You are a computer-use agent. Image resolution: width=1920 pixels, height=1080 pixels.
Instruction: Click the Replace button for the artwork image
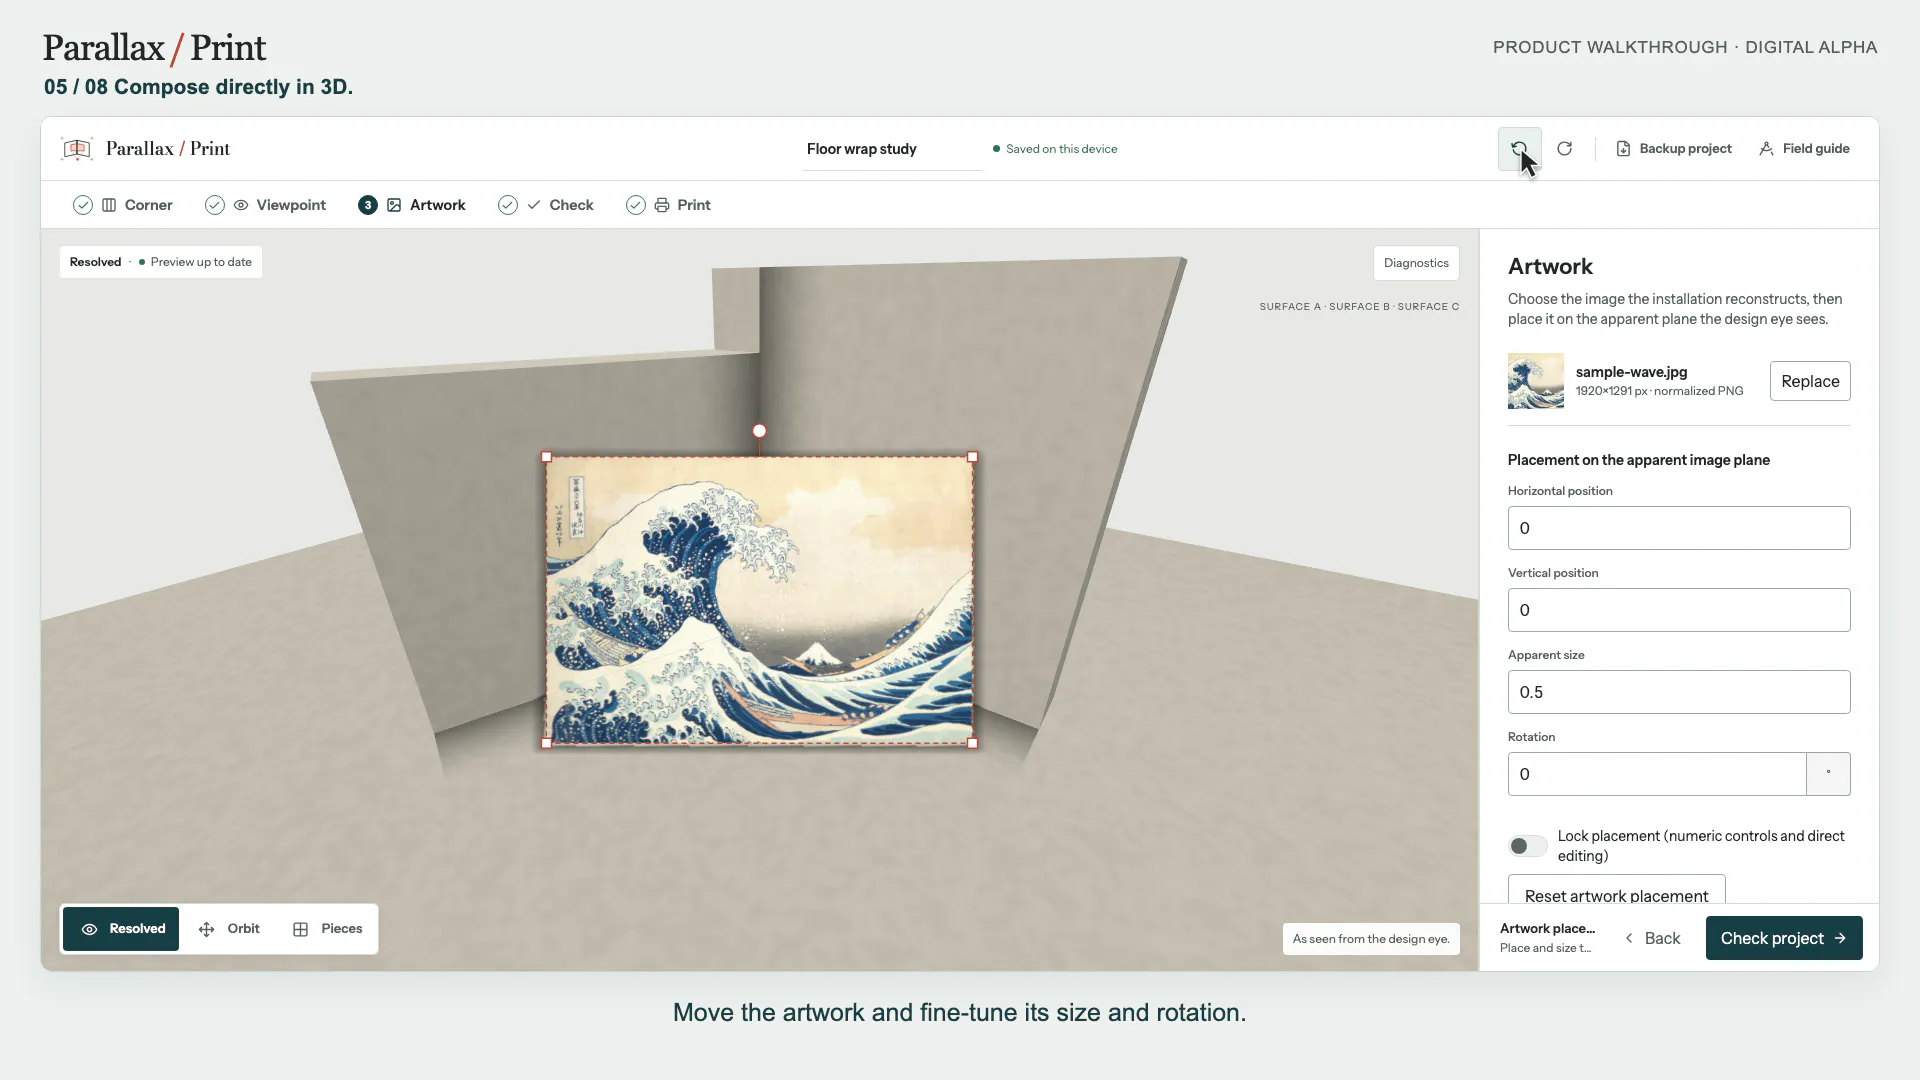pyautogui.click(x=1810, y=381)
